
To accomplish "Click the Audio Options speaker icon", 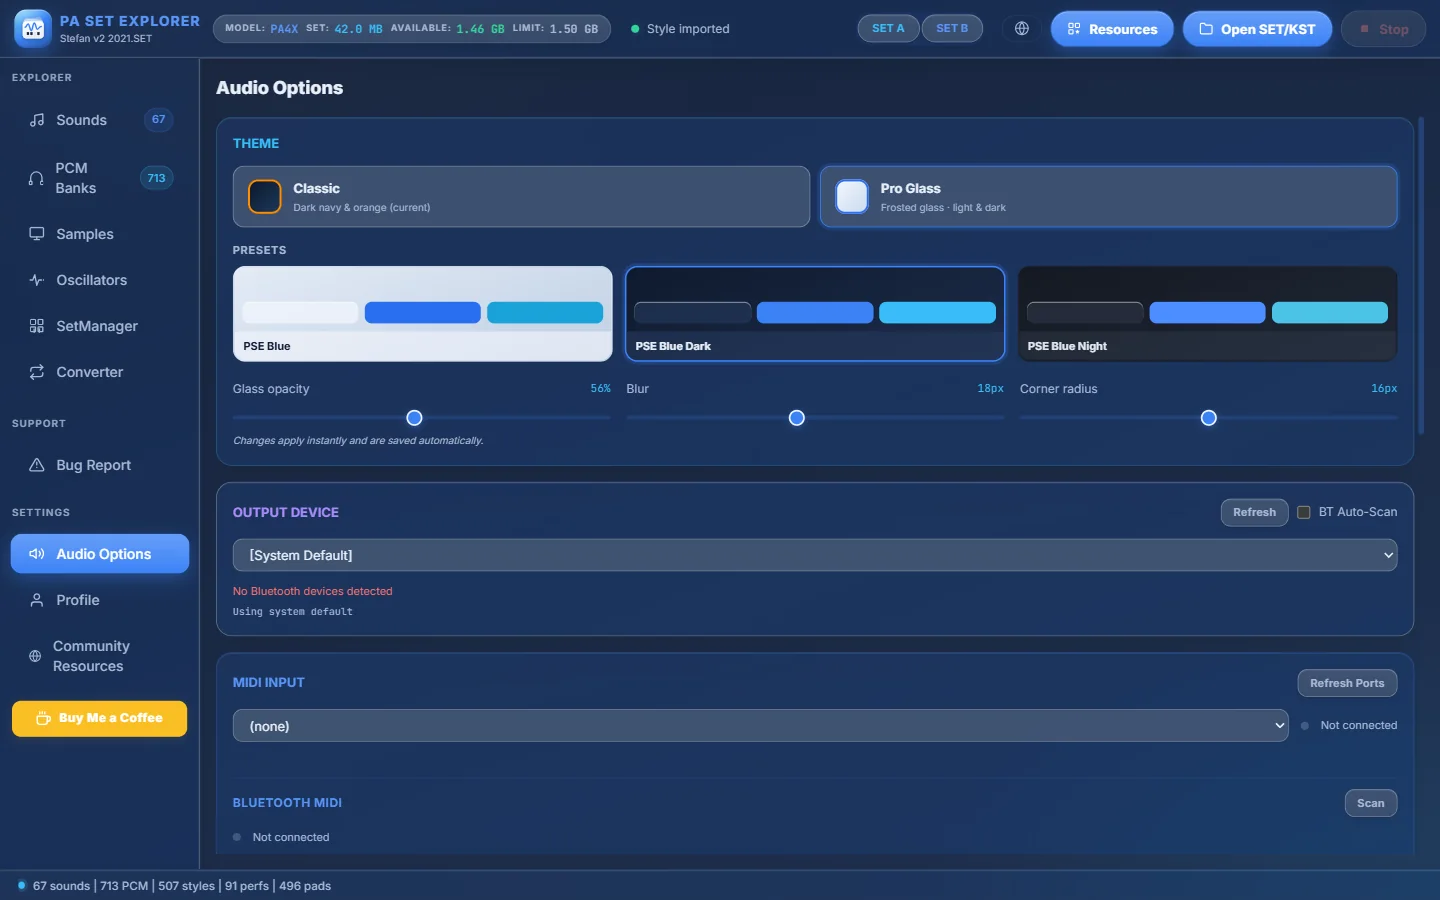I will click(x=37, y=554).
